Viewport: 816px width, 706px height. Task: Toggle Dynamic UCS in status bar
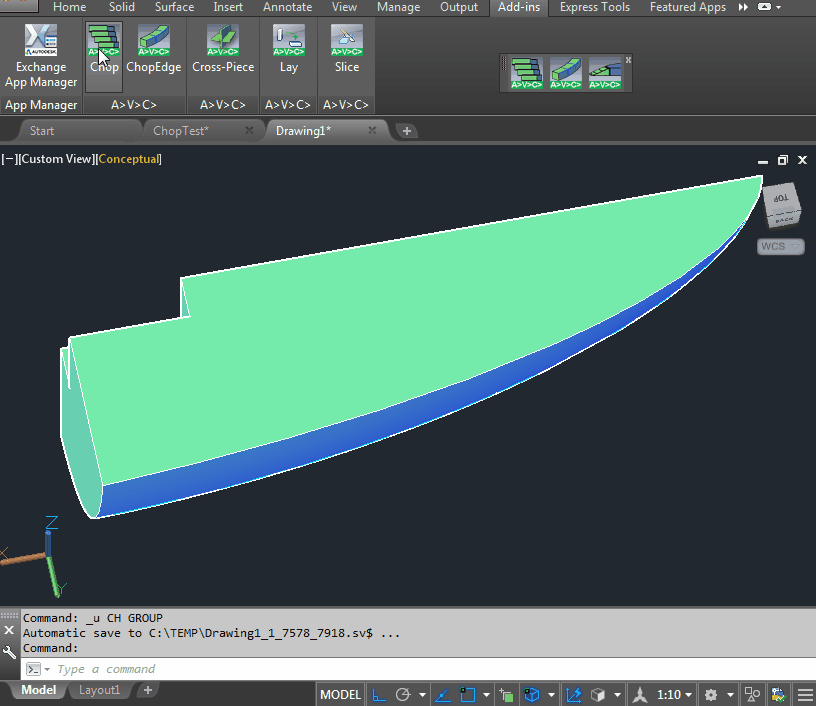click(574, 695)
